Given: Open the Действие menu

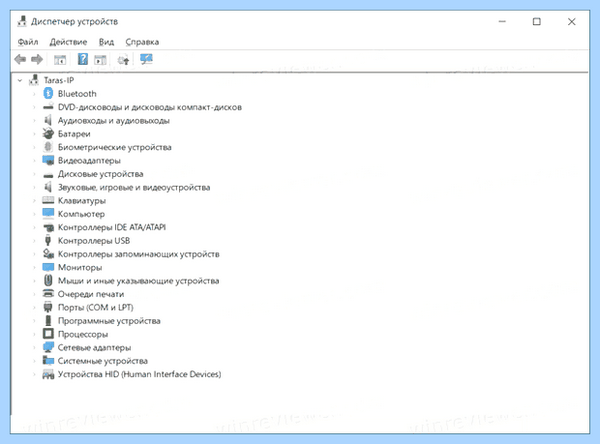Looking at the screenshot, I should 68,42.
